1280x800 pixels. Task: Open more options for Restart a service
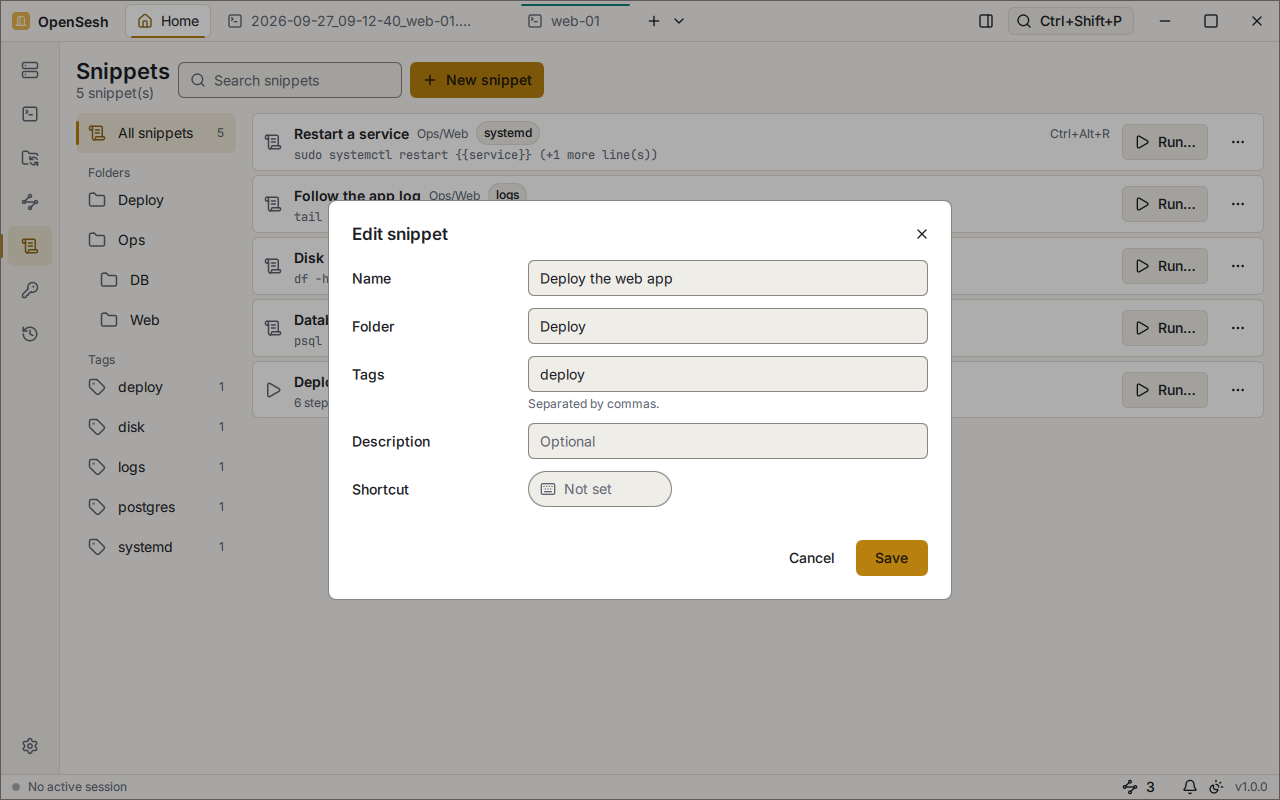(1238, 142)
